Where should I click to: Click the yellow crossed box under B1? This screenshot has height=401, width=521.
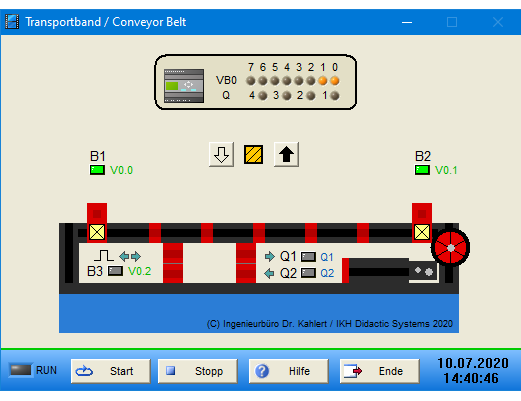coord(97,232)
